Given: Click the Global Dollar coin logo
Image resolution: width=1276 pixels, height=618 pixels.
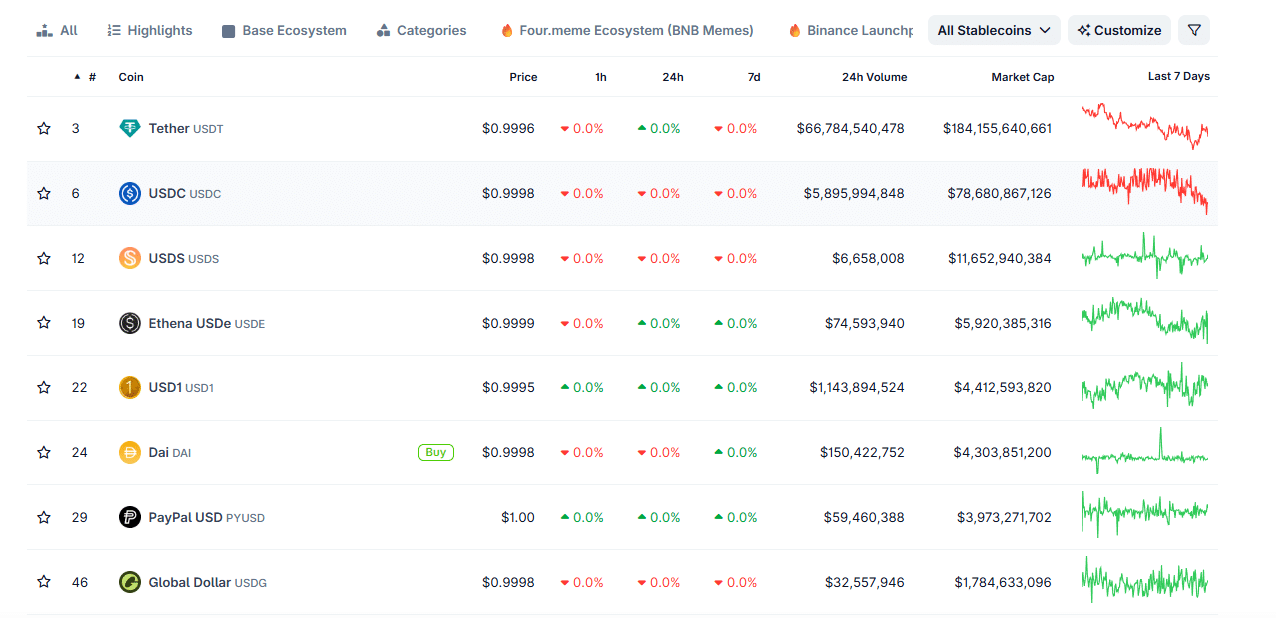Looking at the screenshot, I should click(x=131, y=581).
